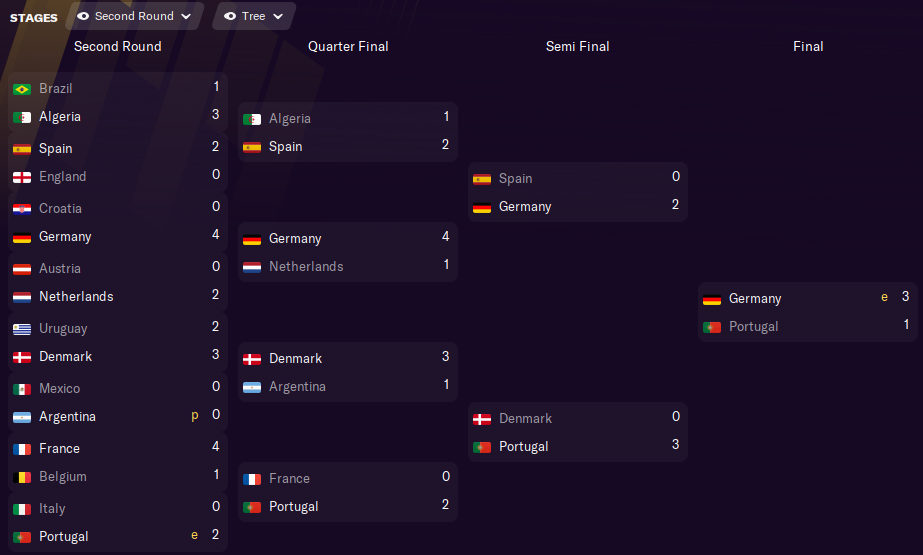Open Algeria team in Quarter Final
The image size is (923, 555).
click(290, 119)
